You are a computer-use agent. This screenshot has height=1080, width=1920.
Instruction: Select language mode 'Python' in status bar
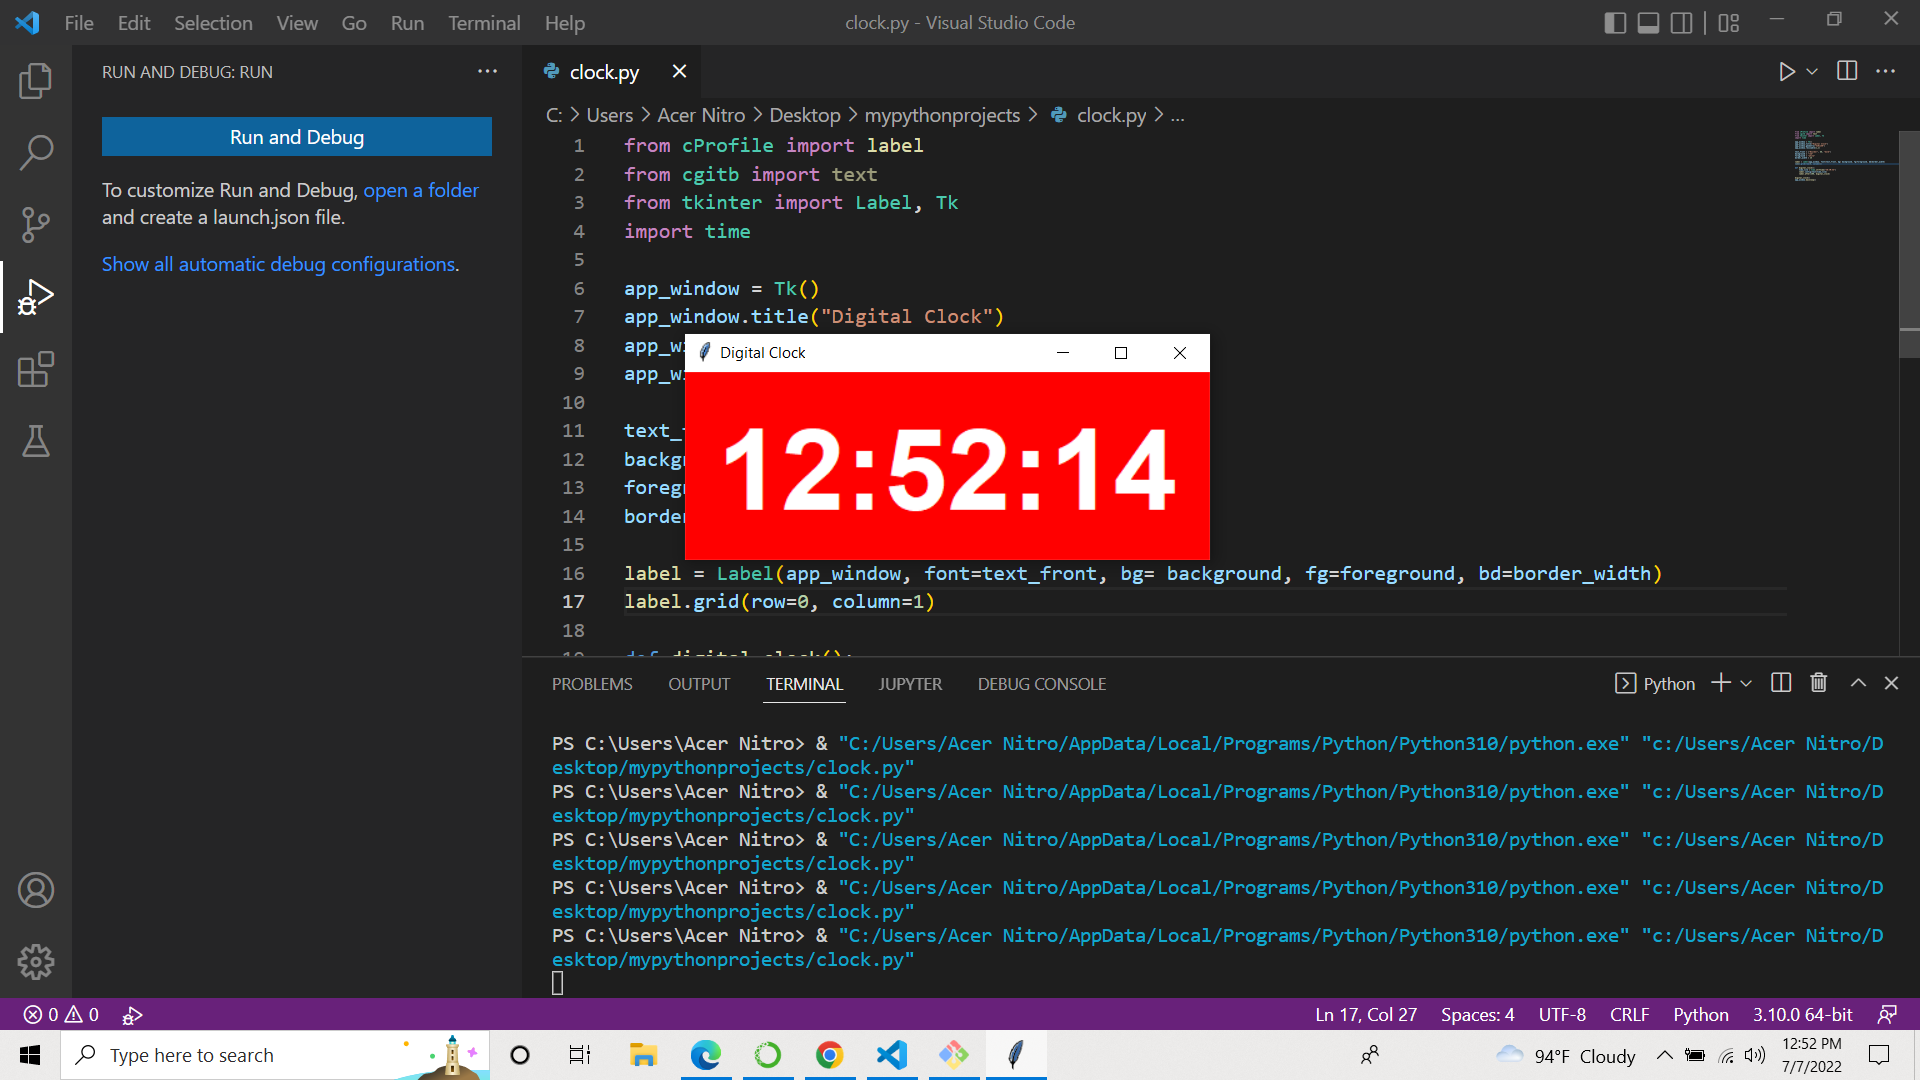click(1700, 1014)
